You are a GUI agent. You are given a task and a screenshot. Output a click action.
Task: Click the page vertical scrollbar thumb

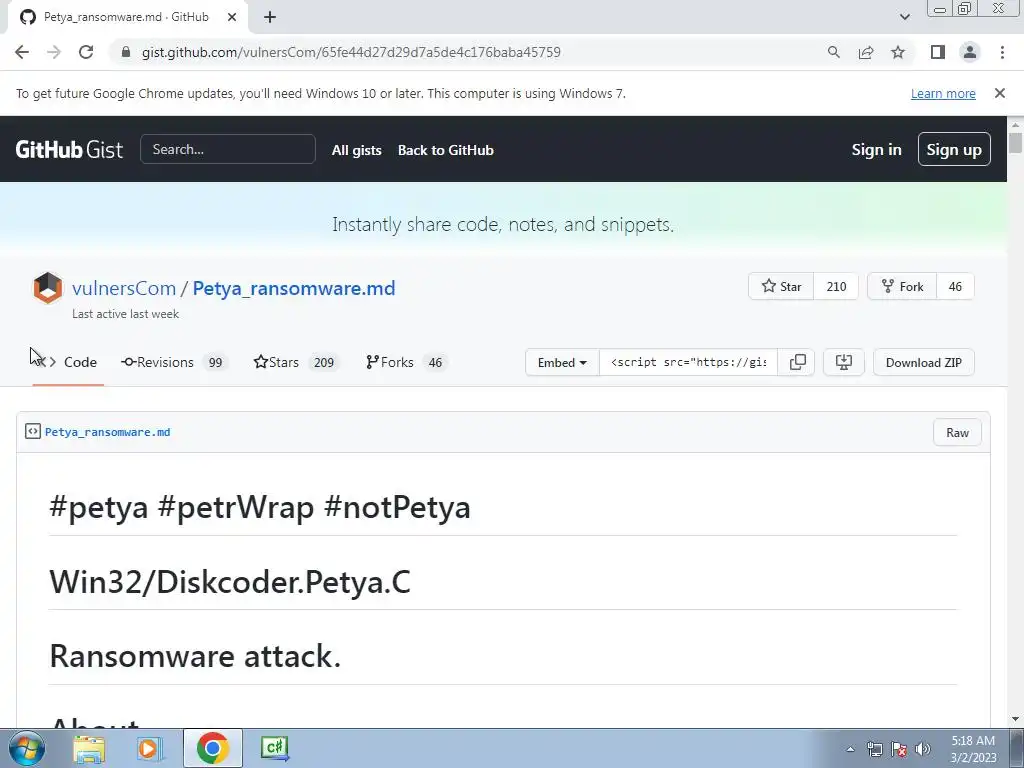(1016, 142)
